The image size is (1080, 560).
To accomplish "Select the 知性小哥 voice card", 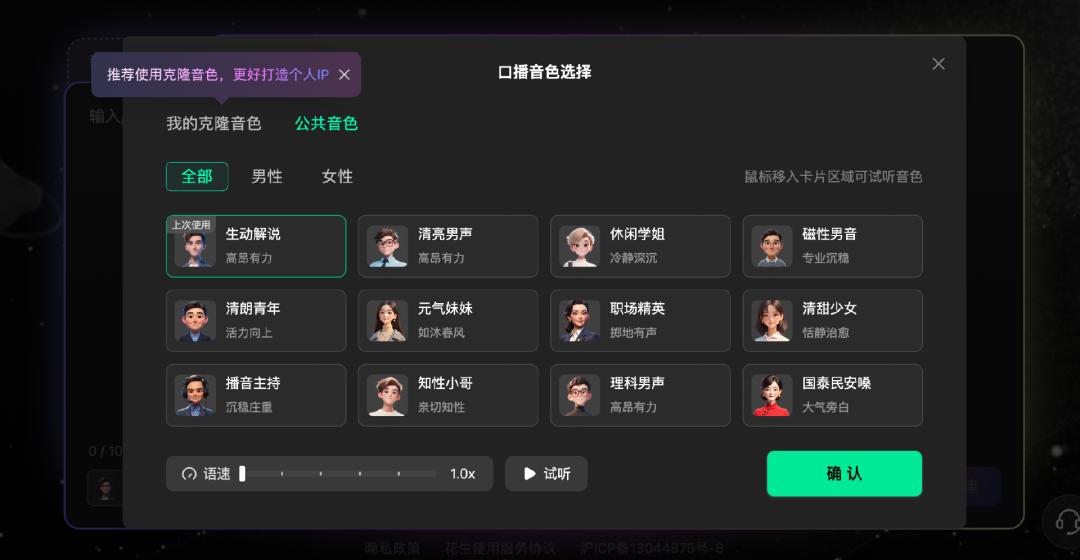I will 448,395.
